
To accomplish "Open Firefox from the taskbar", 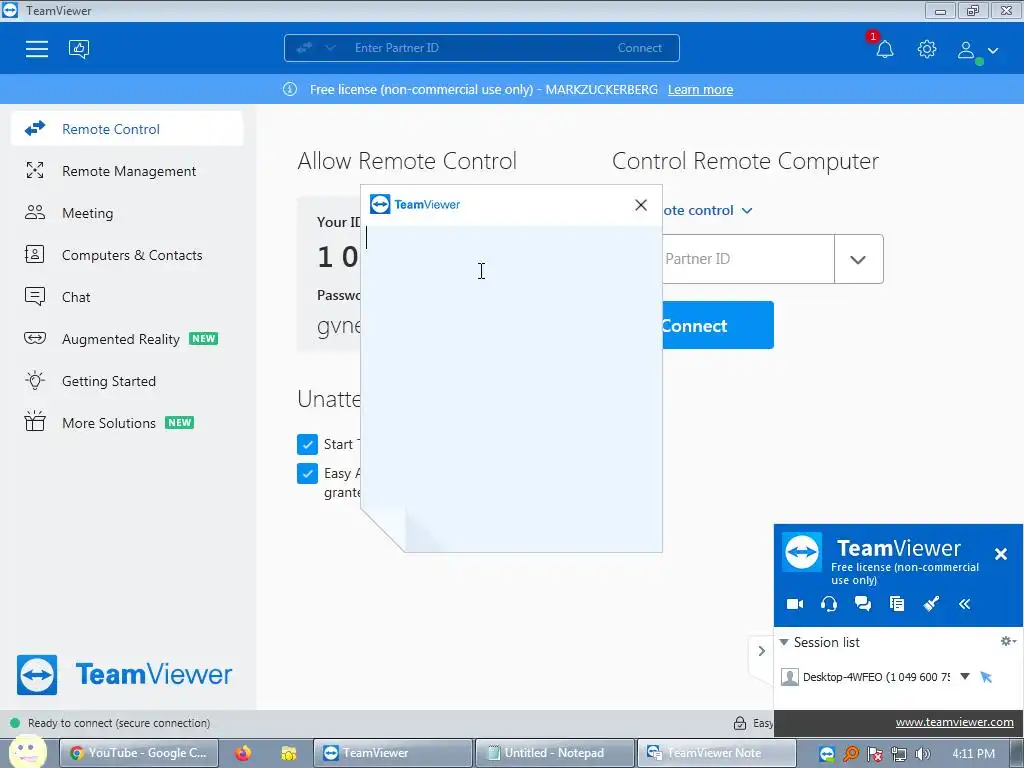I will 242,754.
